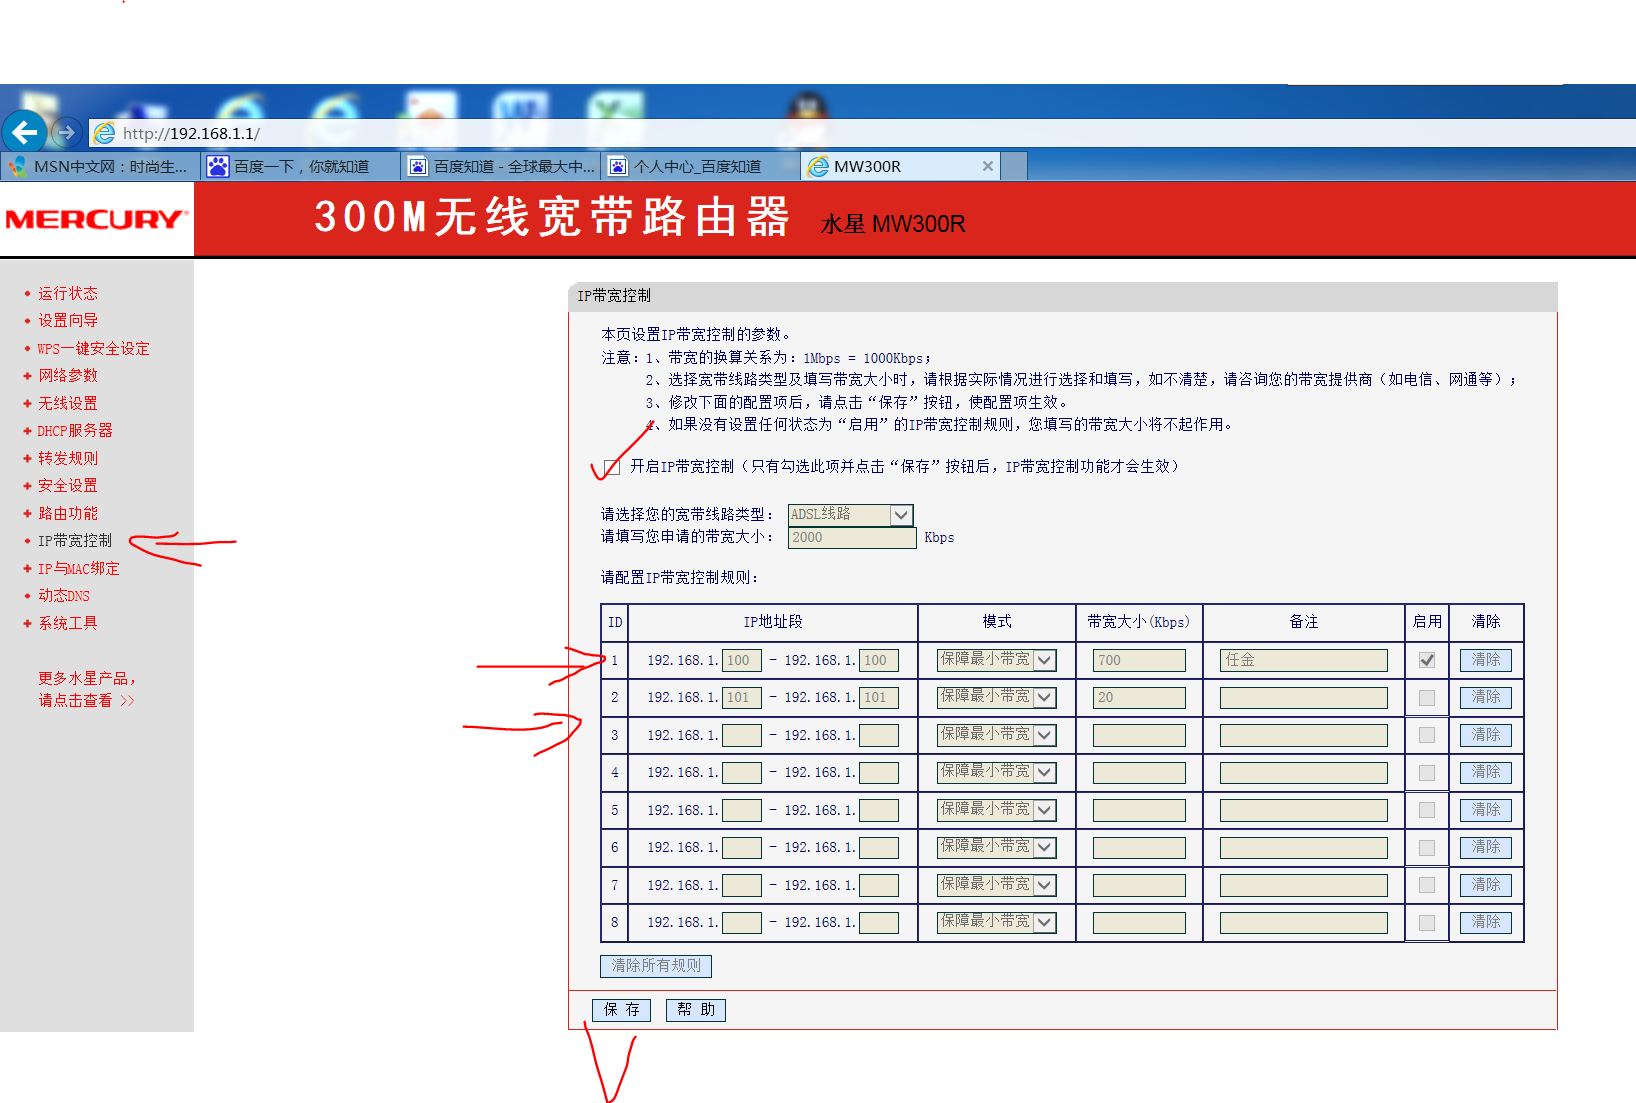Expand 转发规则 menu

tap(68, 458)
